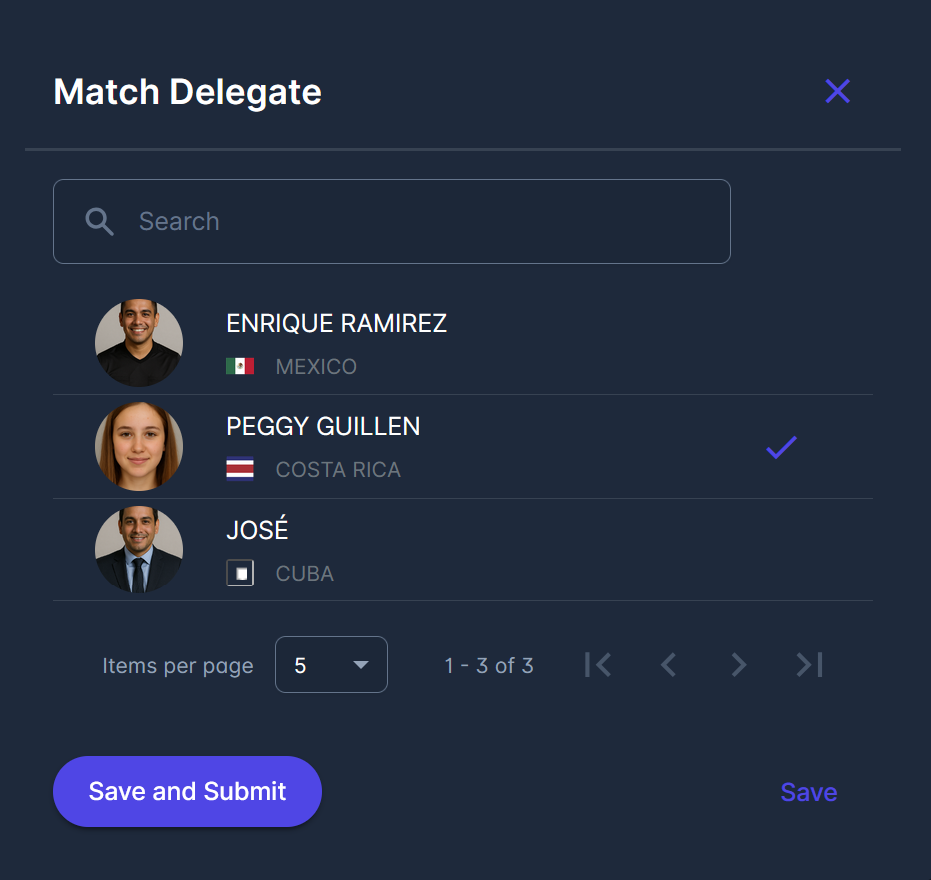Image resolution: width=931 pixels, height=880 pixels.
Task: Click the Mexico flag icon
Action: [x=240, y=366]
